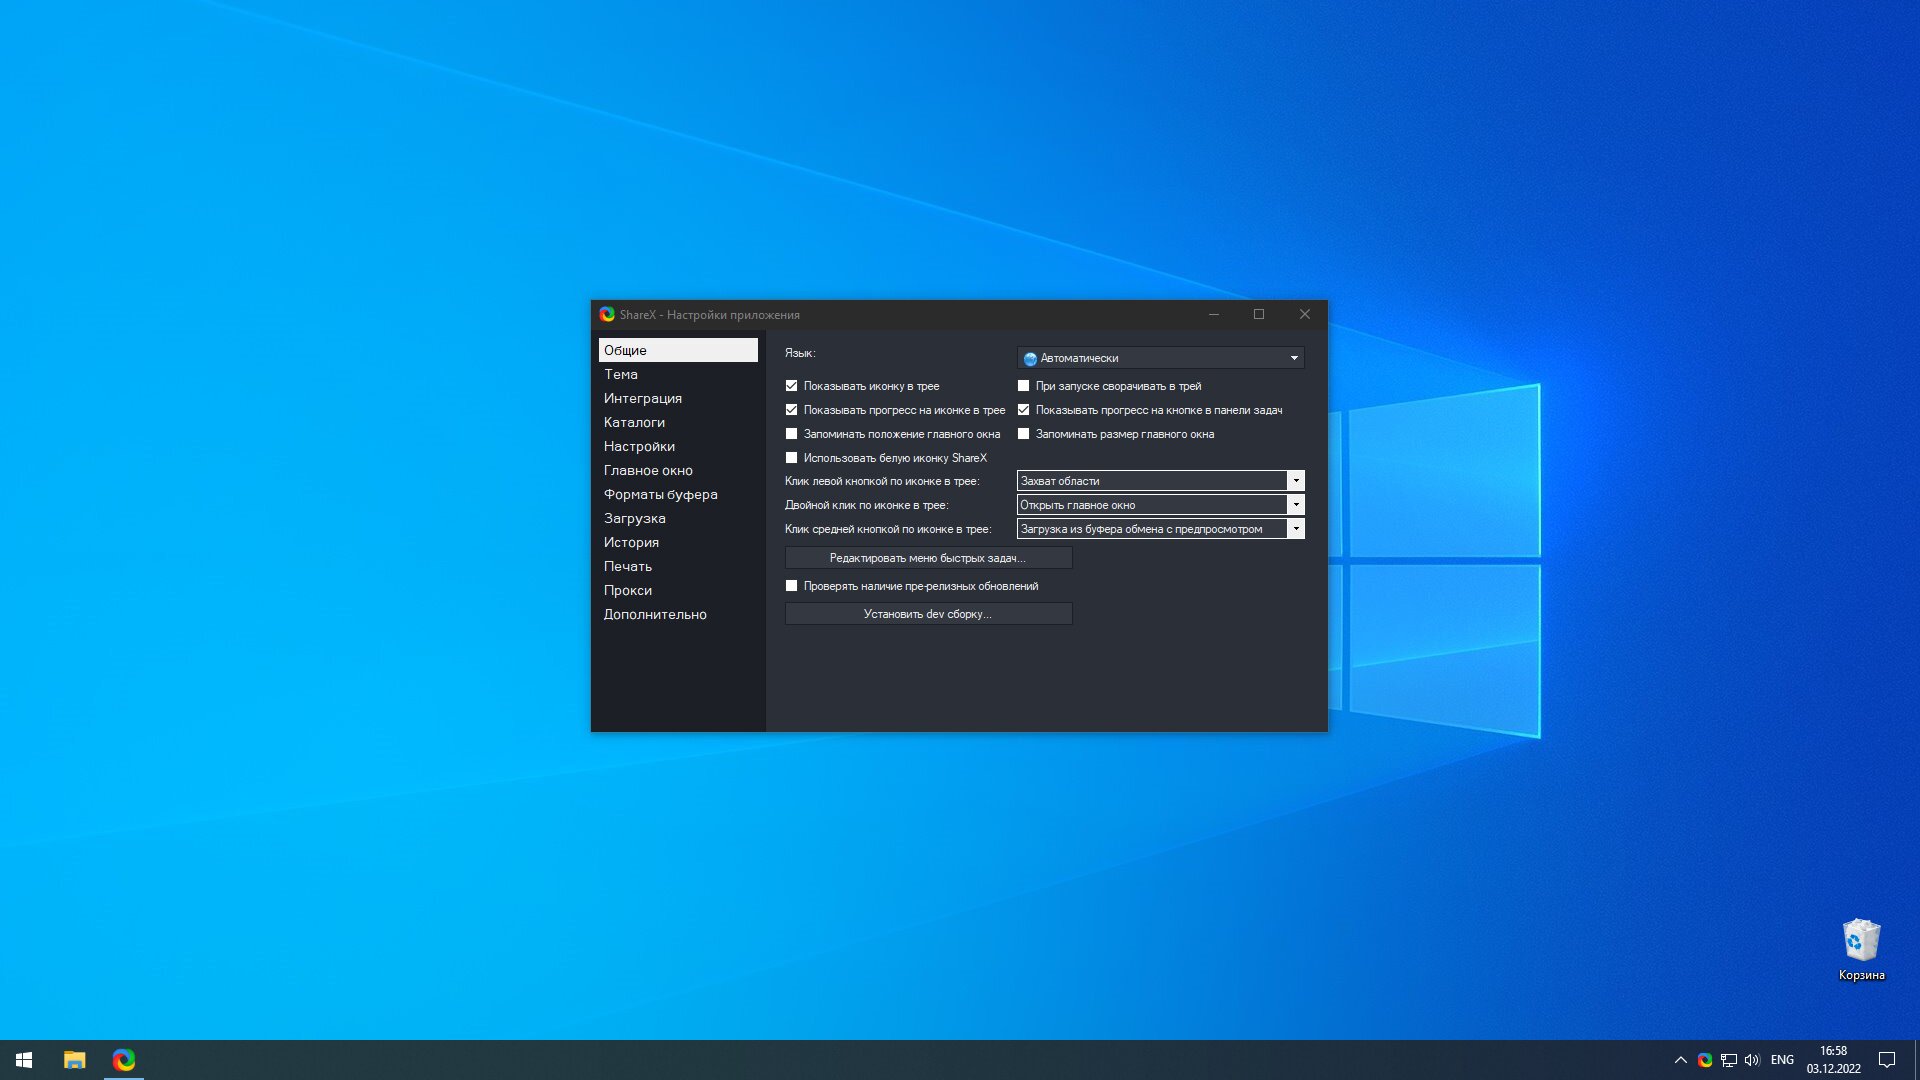
Task: Open the notification center icon
Action: pos(1887,1060)
